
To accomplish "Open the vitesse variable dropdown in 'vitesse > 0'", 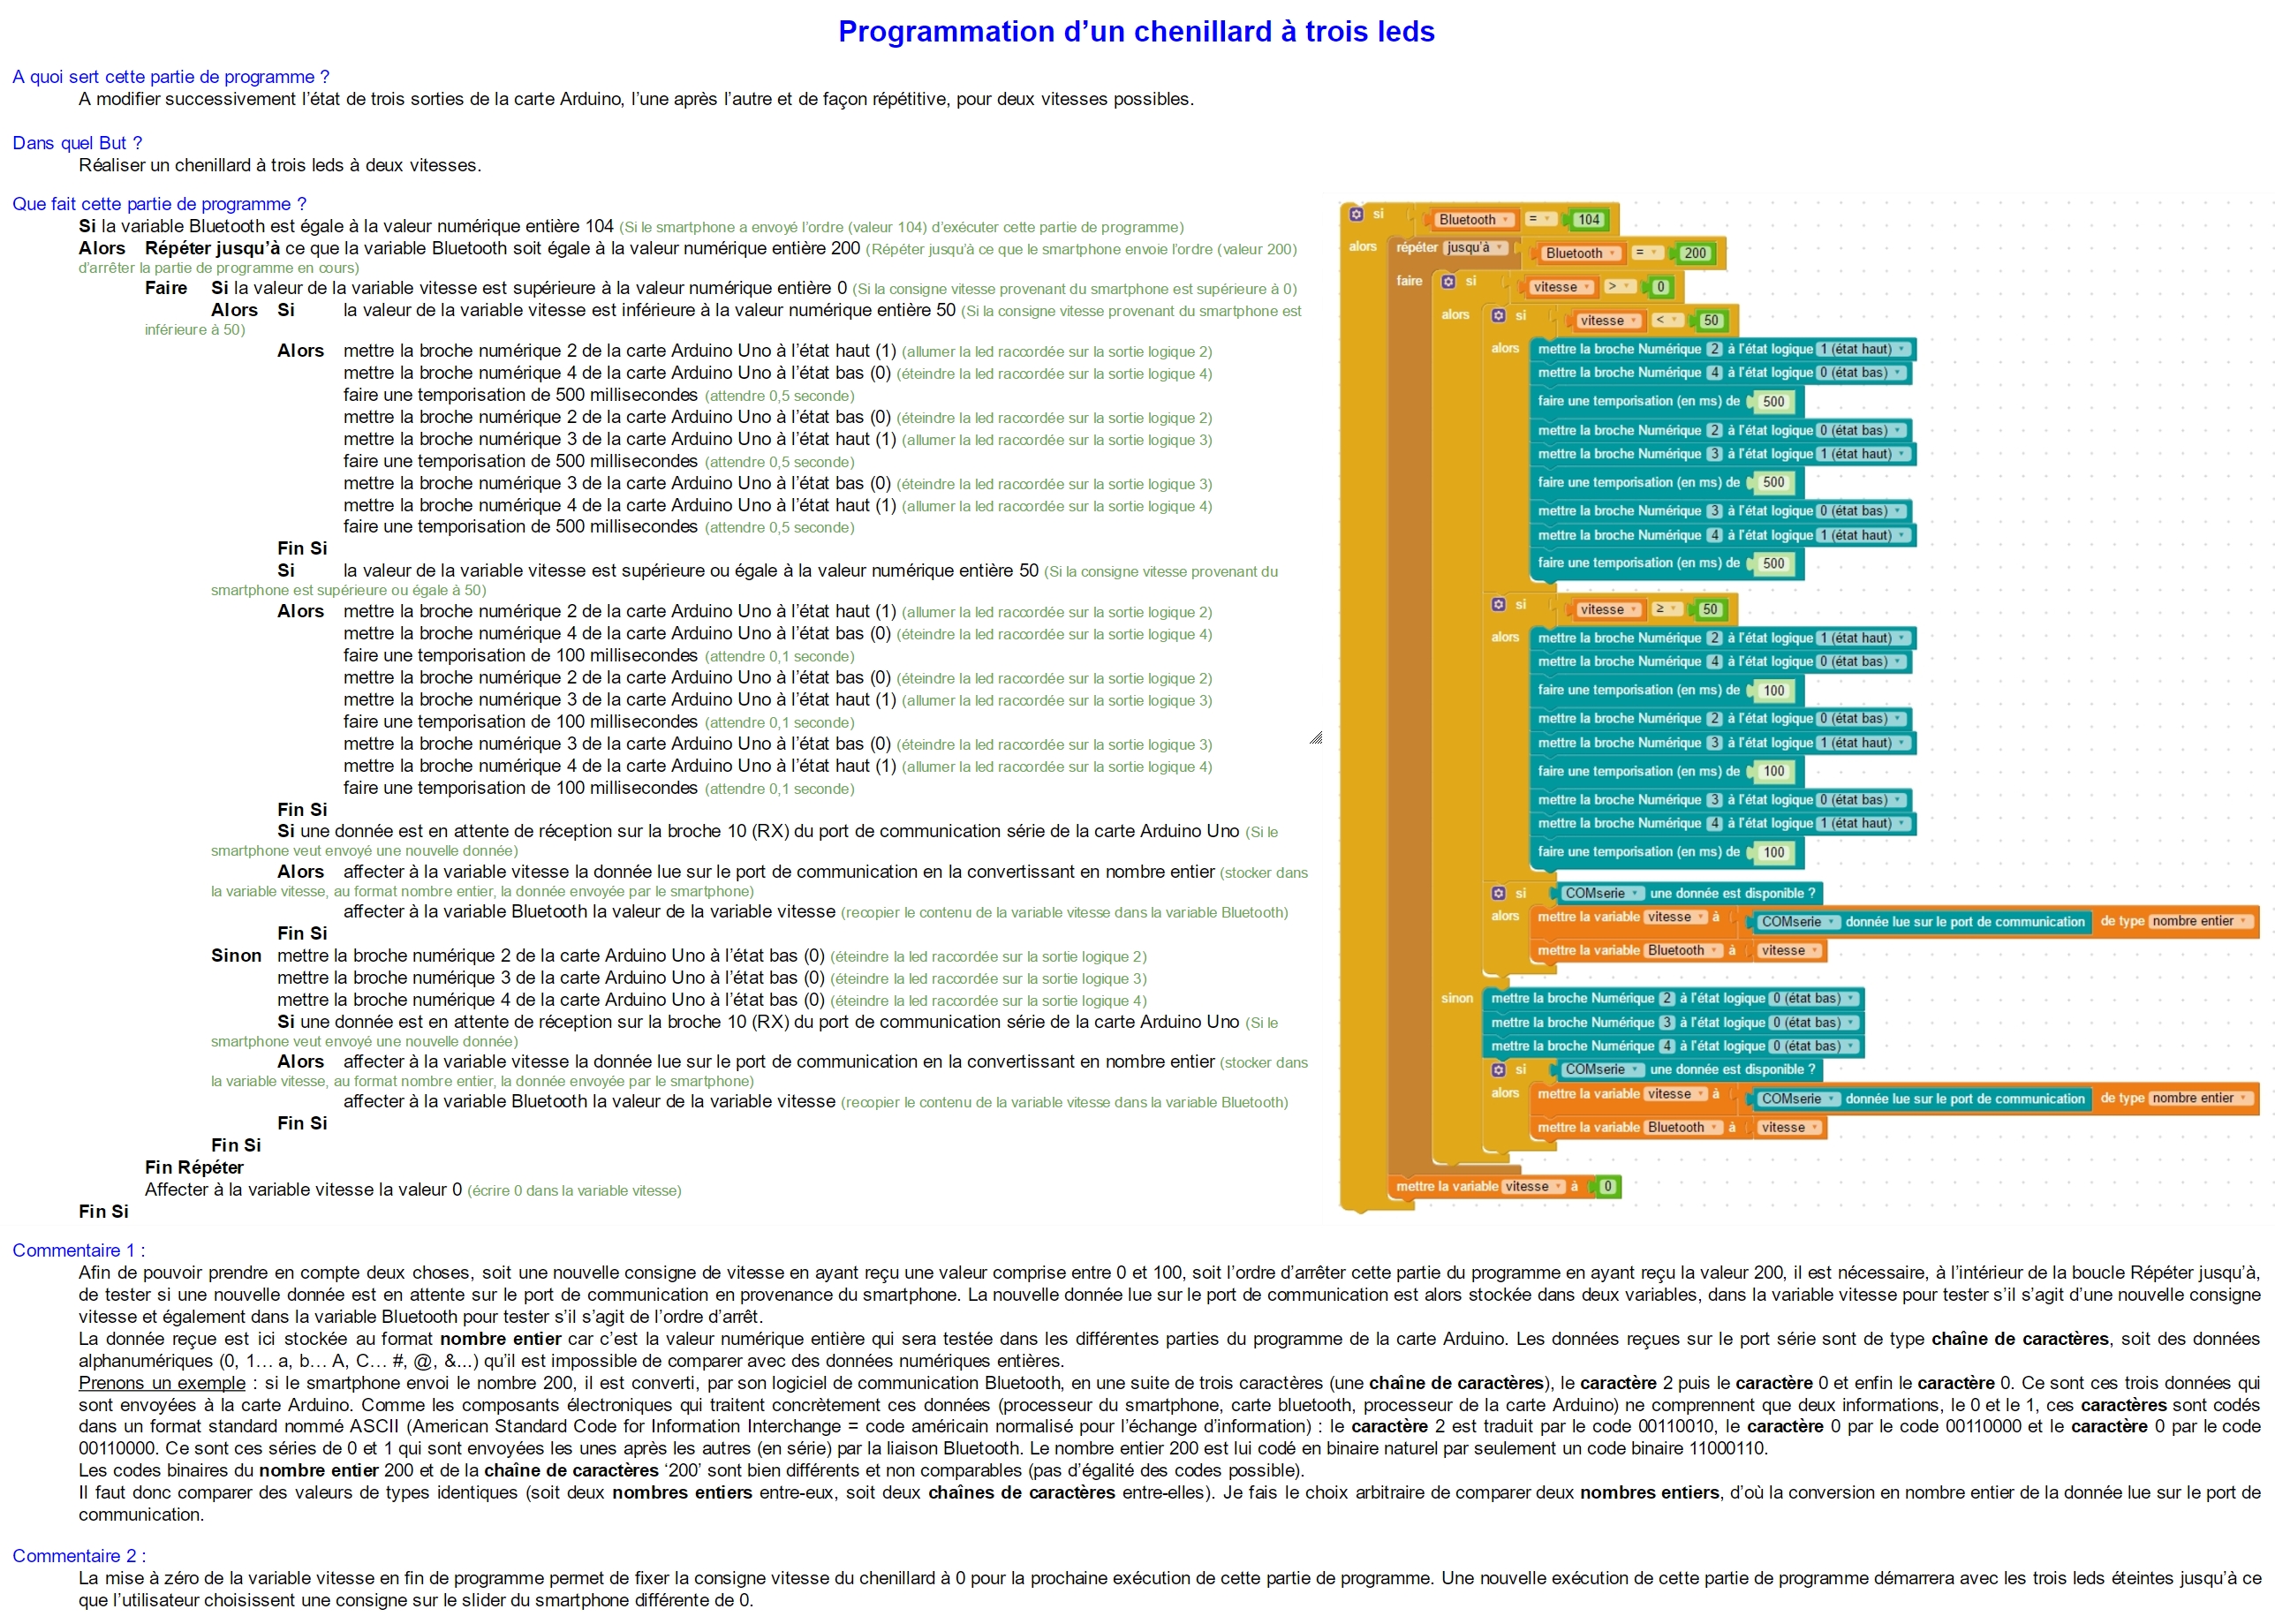I will coord(1561,287).
